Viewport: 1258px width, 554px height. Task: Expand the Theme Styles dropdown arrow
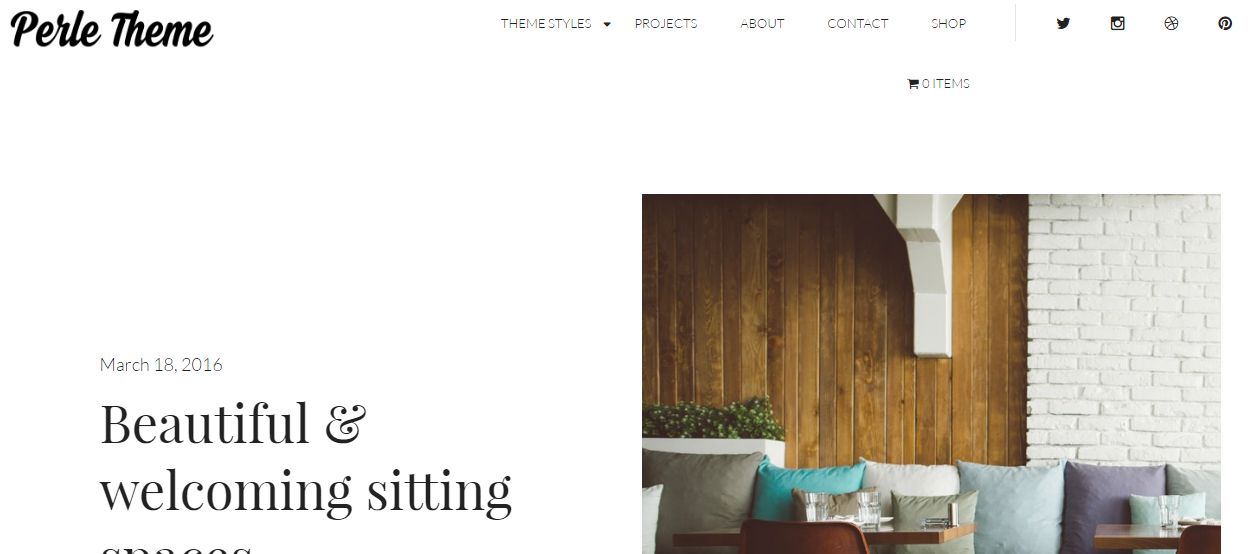pyautogui.click(x=607, y=24)
